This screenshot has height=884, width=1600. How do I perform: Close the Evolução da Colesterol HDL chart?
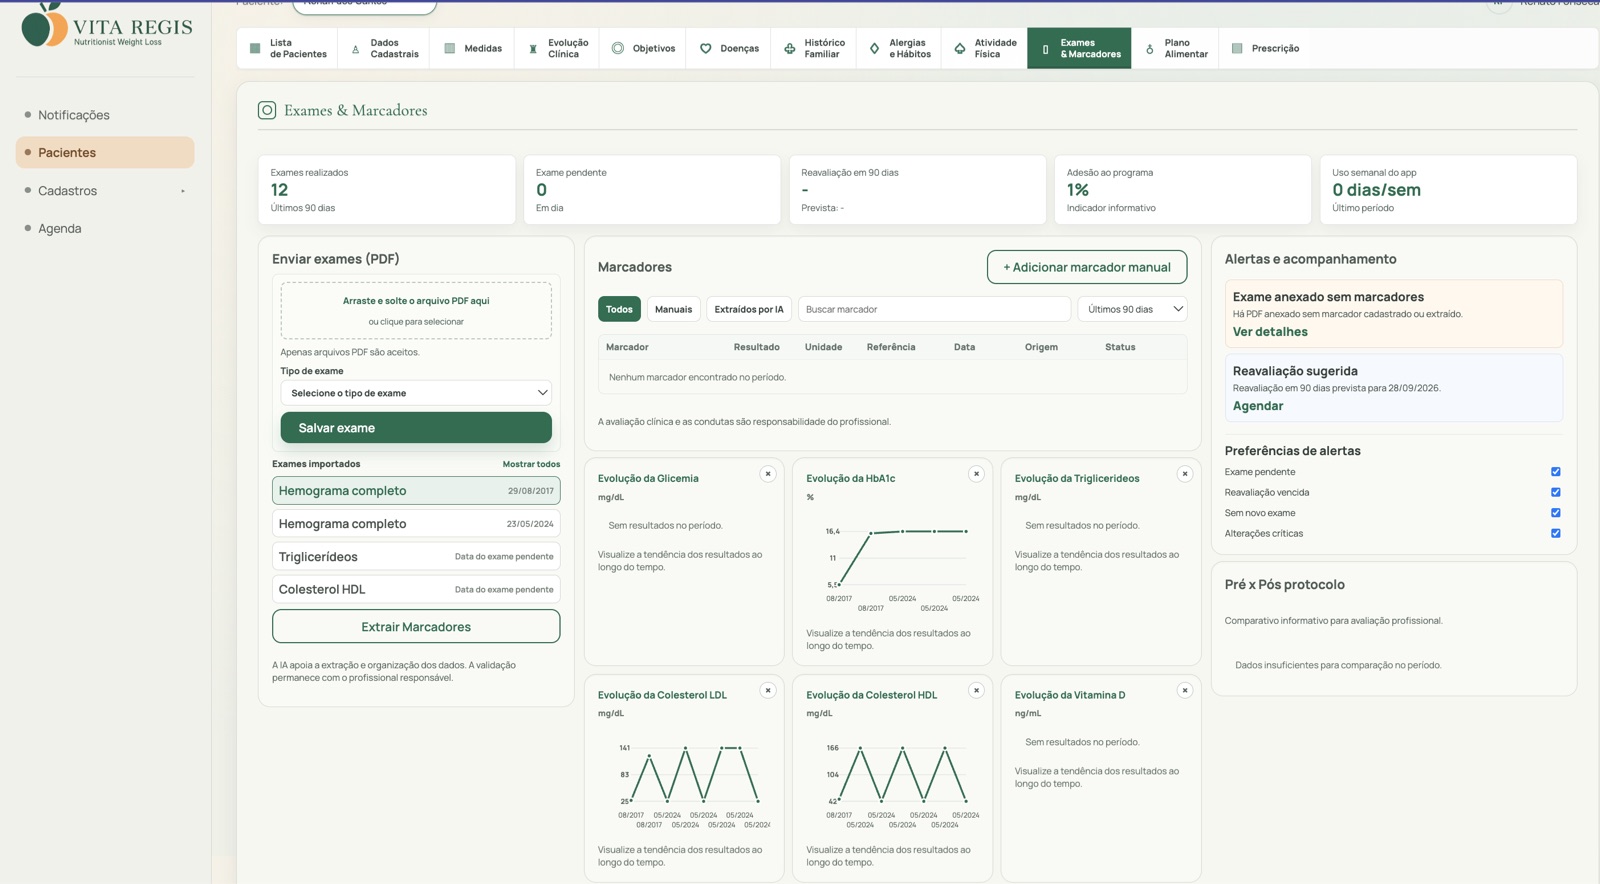976,690
